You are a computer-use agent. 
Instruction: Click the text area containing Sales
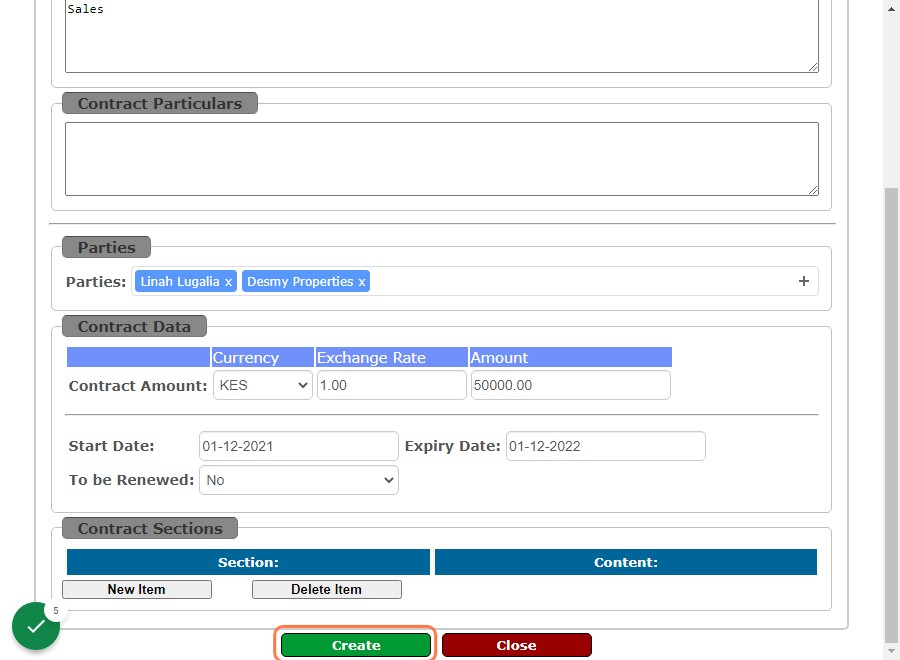pos(442,36)
